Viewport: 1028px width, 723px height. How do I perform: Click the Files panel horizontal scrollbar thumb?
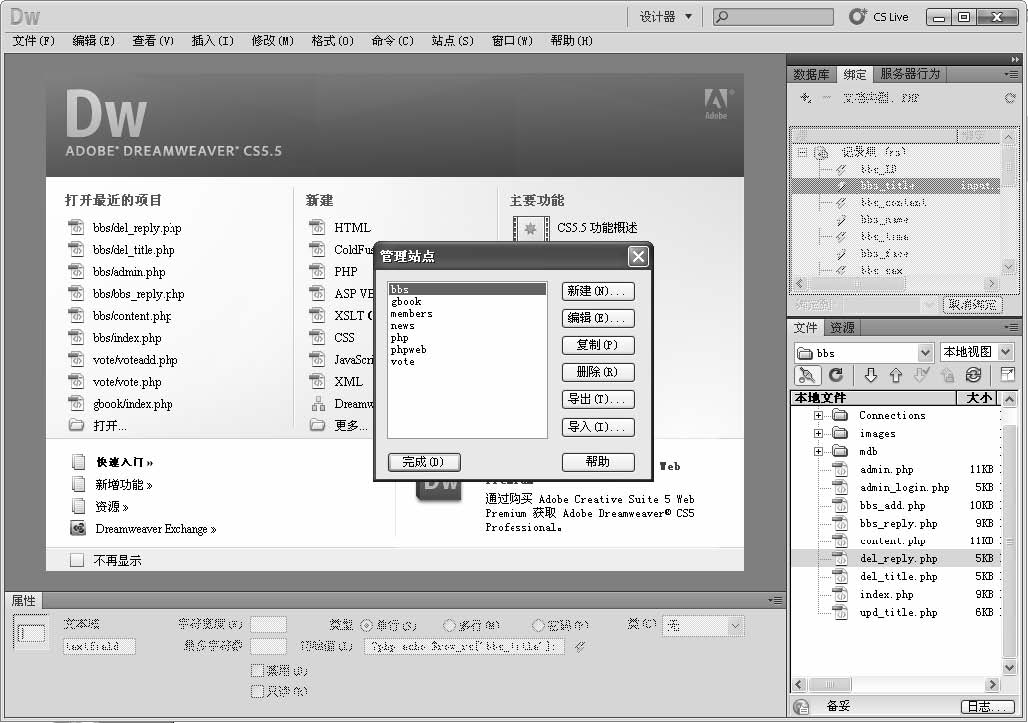point(829,684)
